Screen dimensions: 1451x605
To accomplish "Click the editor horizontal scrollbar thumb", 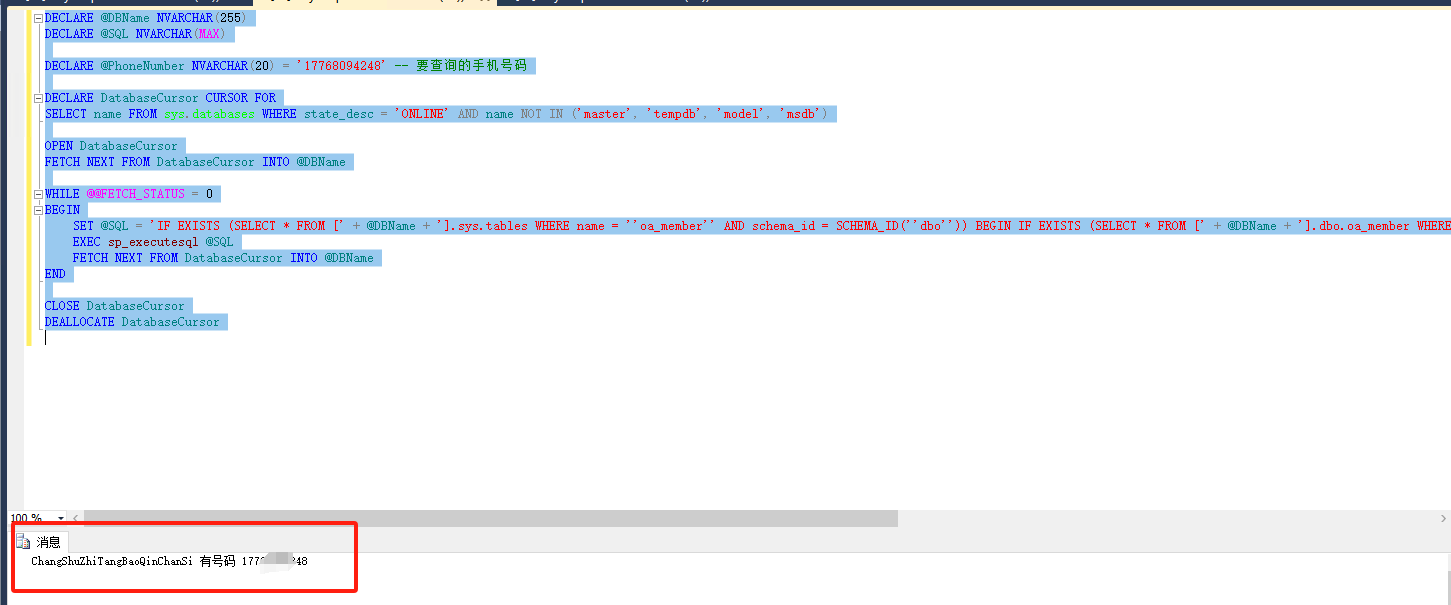I will point(490,519).
